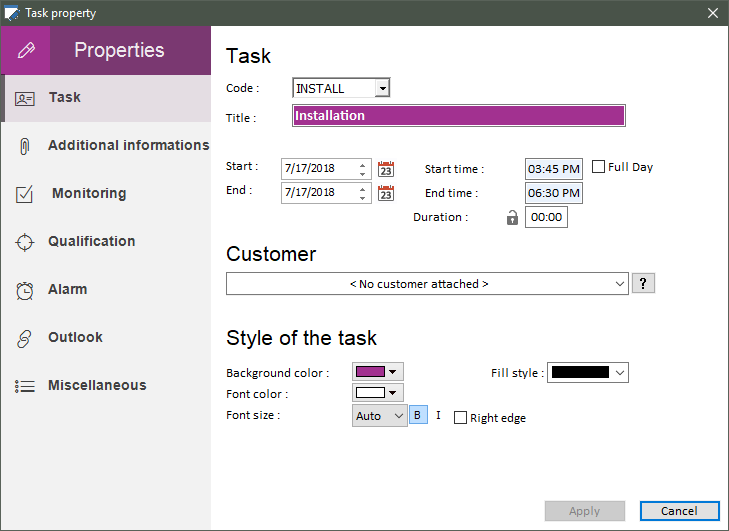
Task: Increase the End date with up arrow
Action: [362, 188]
